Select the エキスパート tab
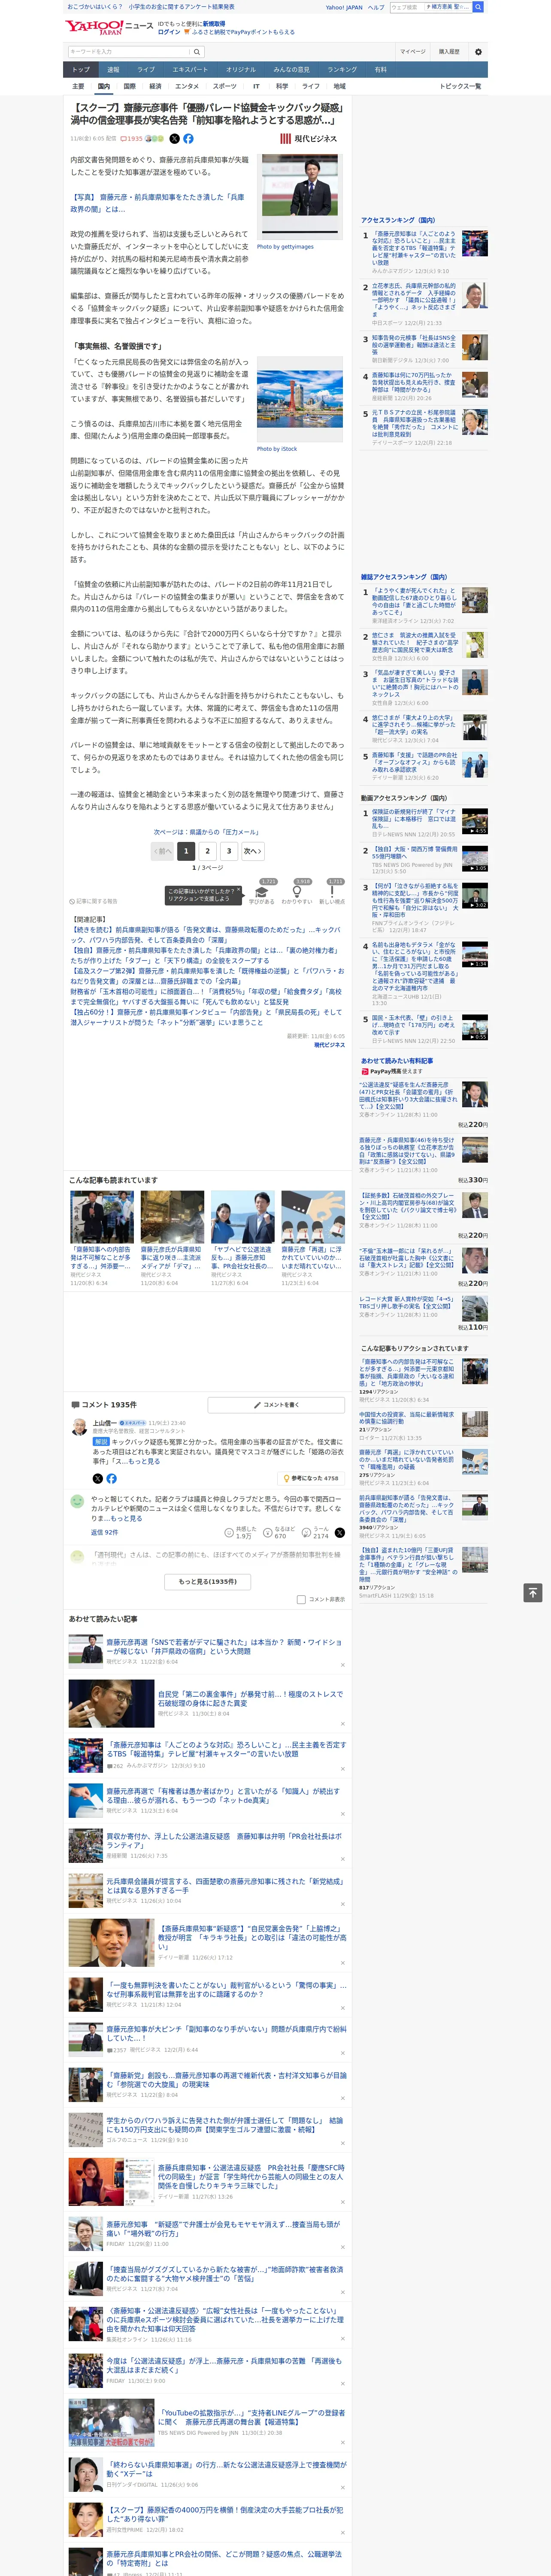Screen dimensions: 551x2576 (x=190, y=70)
